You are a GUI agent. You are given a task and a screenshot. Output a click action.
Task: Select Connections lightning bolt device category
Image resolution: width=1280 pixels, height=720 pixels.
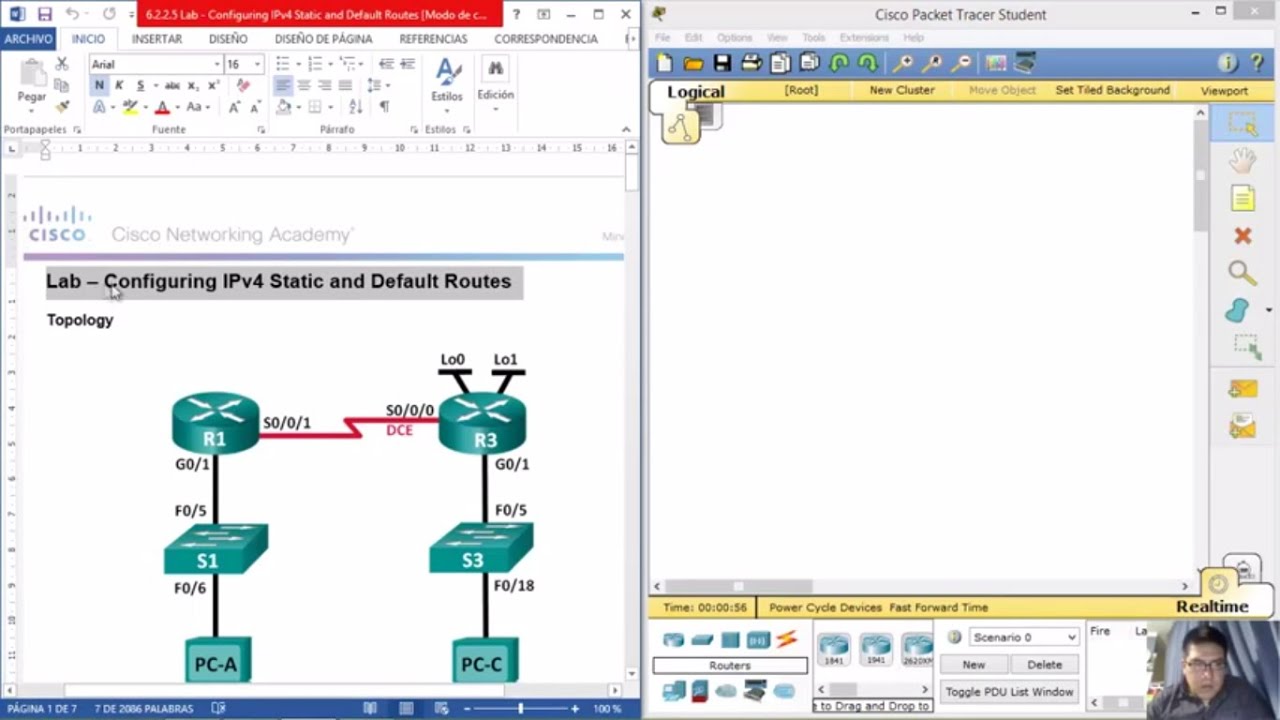tap(787, 639)
